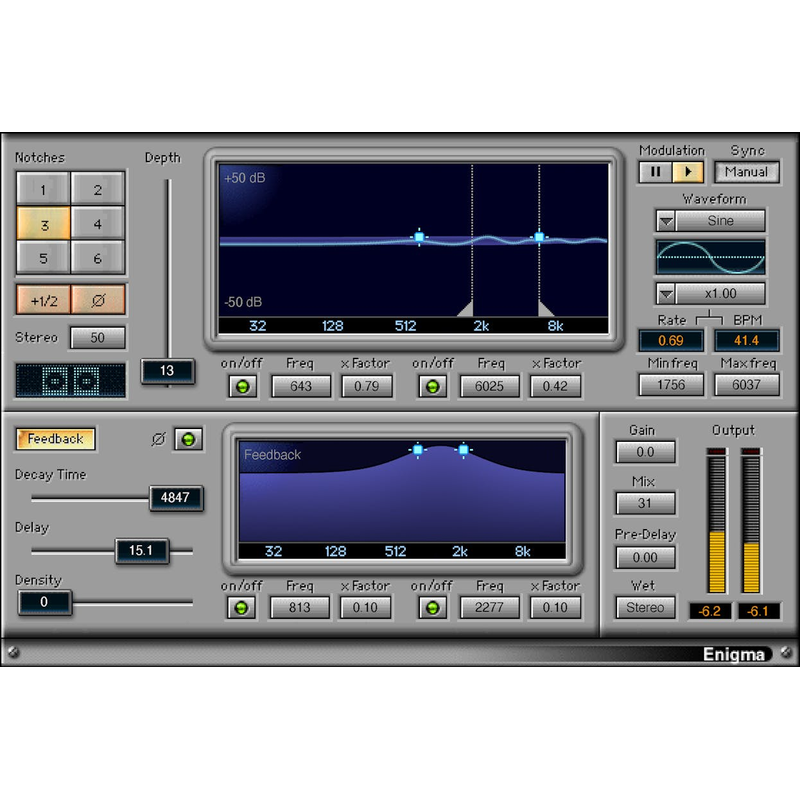Toggle the notches phase invert button

point(98,300)
